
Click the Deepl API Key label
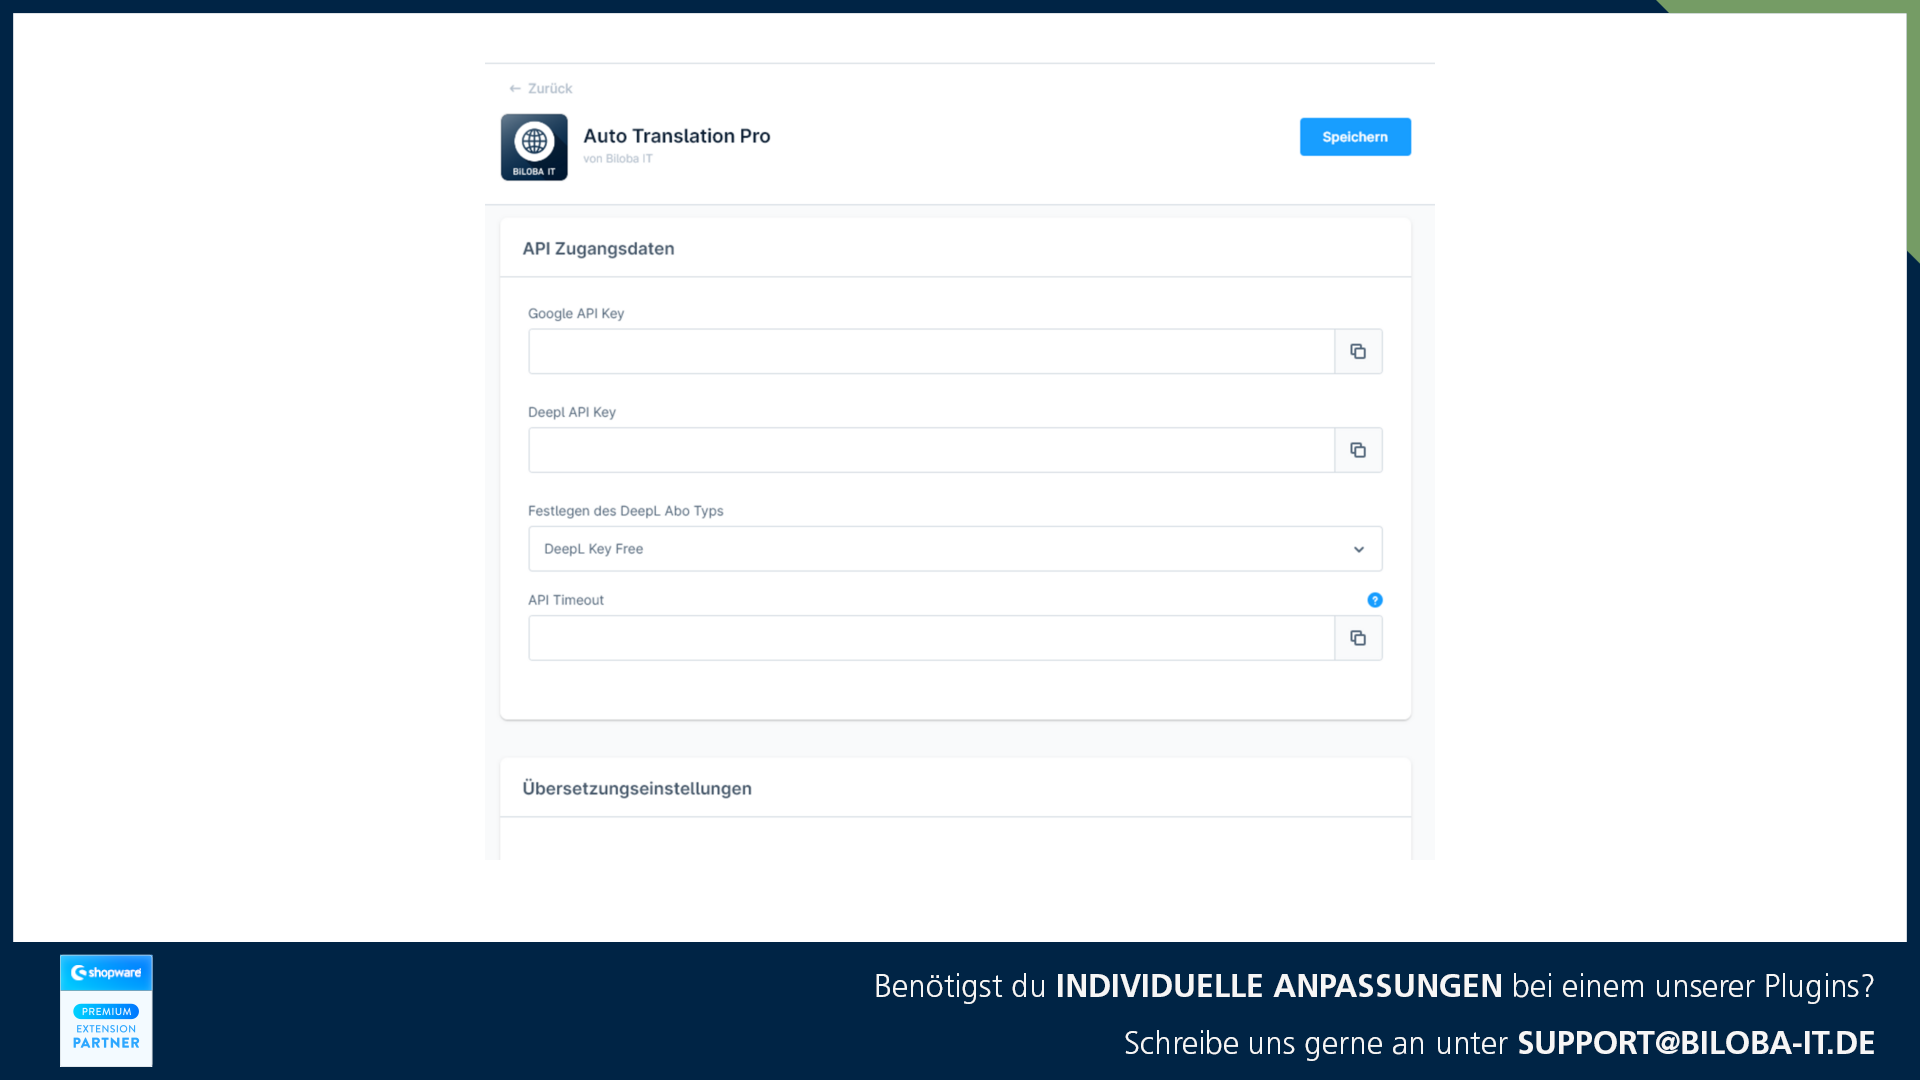coord(572,412)
